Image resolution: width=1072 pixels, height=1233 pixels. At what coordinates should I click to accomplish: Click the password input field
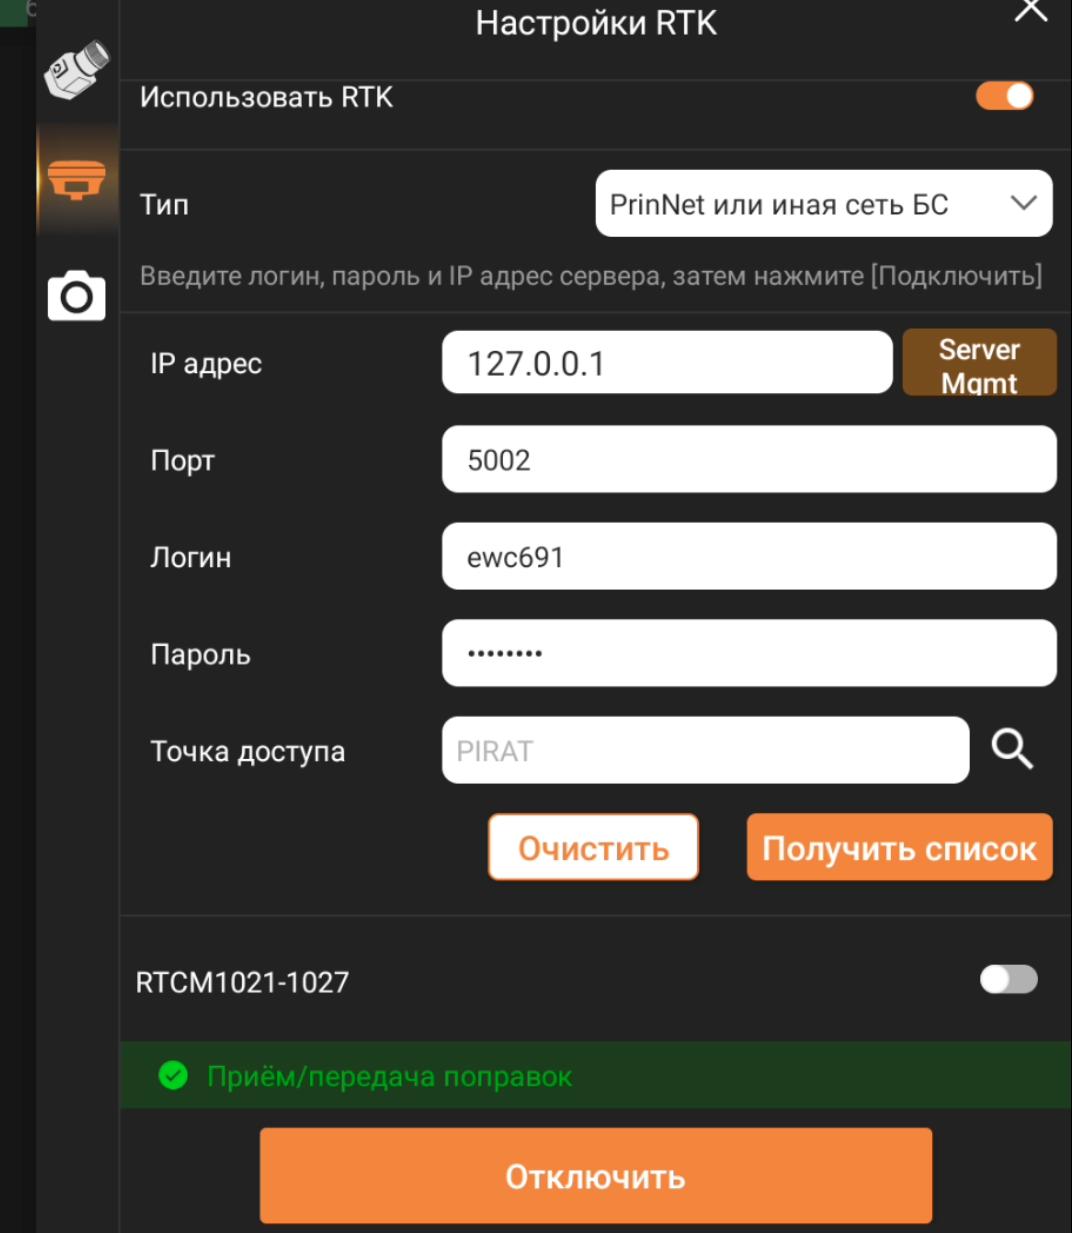[749, 653]
